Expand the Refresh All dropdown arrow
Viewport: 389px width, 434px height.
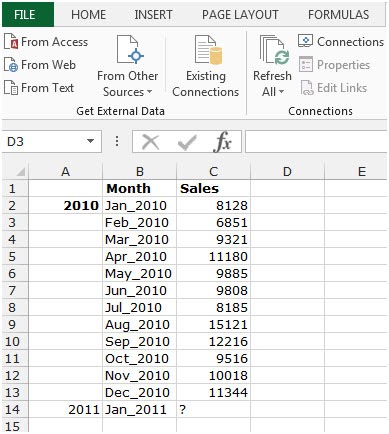coord(281,91)
